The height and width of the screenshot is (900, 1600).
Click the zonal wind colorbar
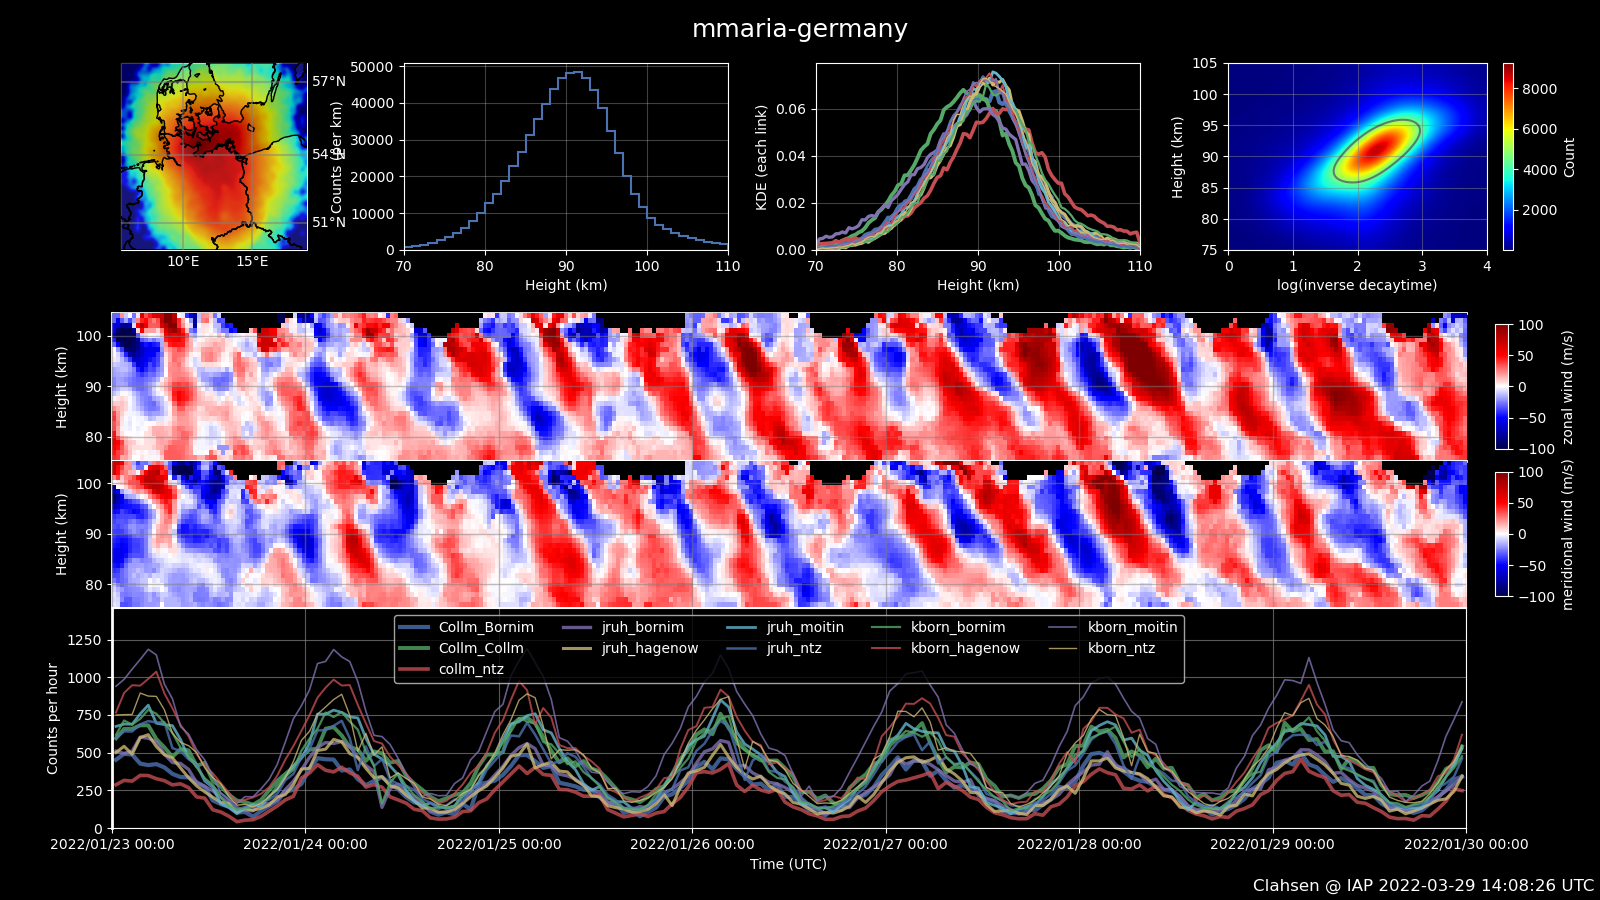(x=1502, y=387)
